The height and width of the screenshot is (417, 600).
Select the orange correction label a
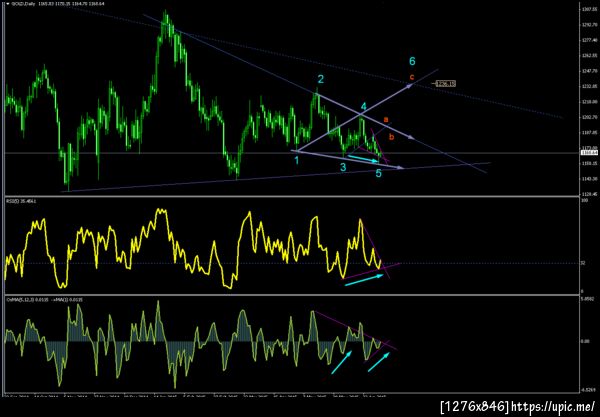click(x=386, y=120)
